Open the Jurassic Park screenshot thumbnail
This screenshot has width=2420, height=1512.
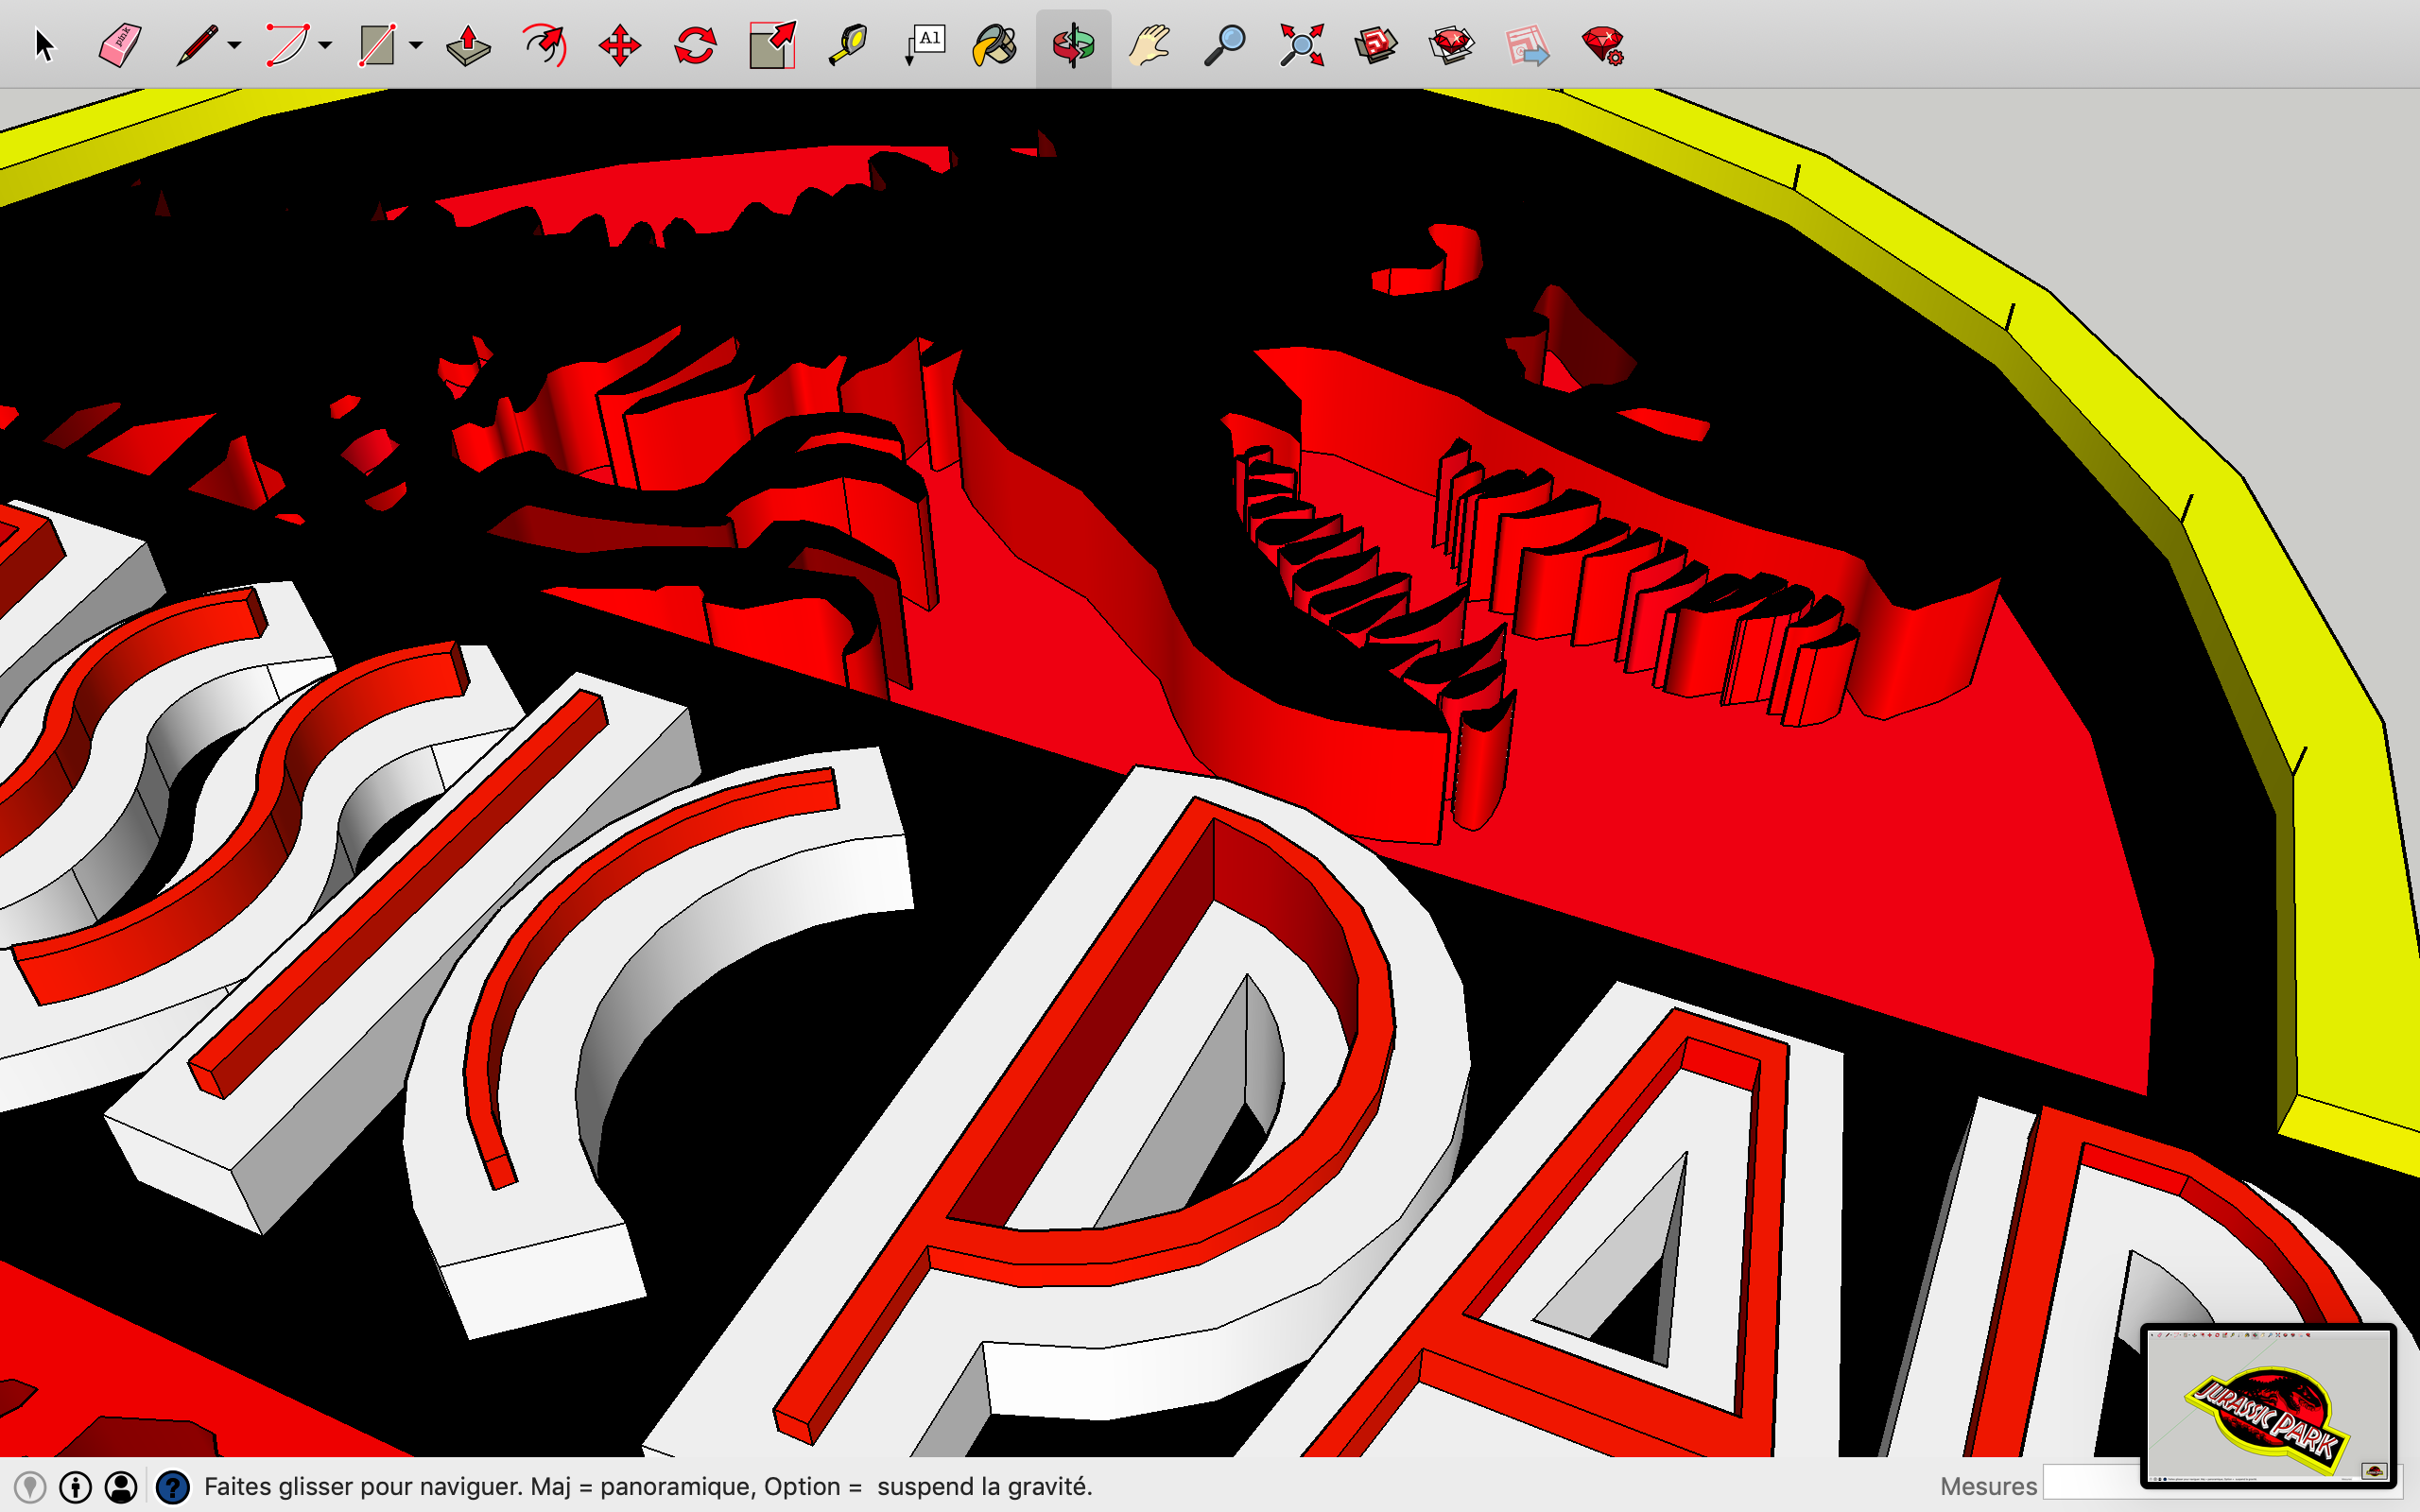point(2268,1406)
